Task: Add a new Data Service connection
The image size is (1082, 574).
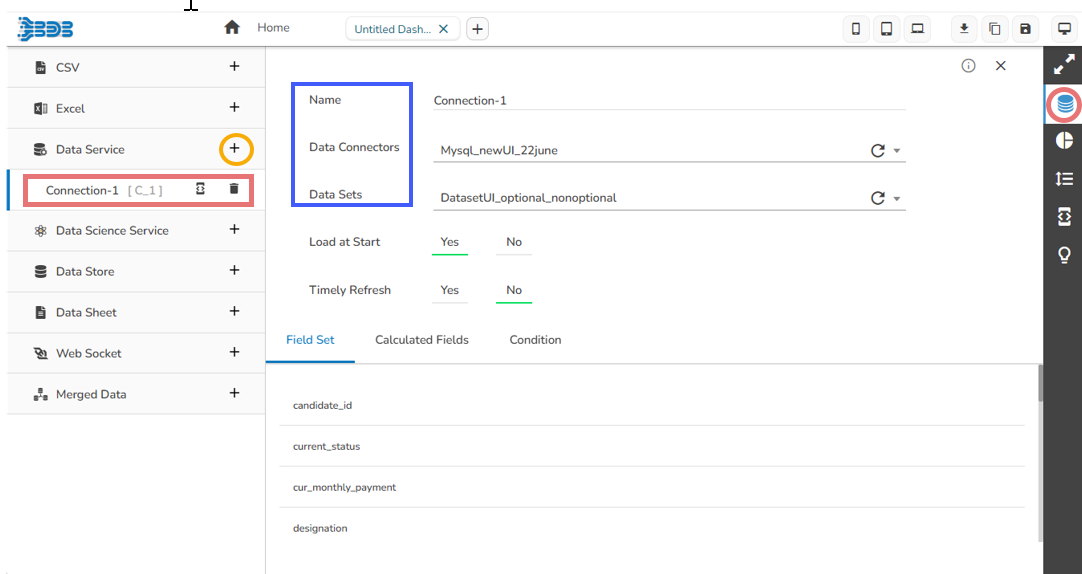Action: click(x=235, y=149)
